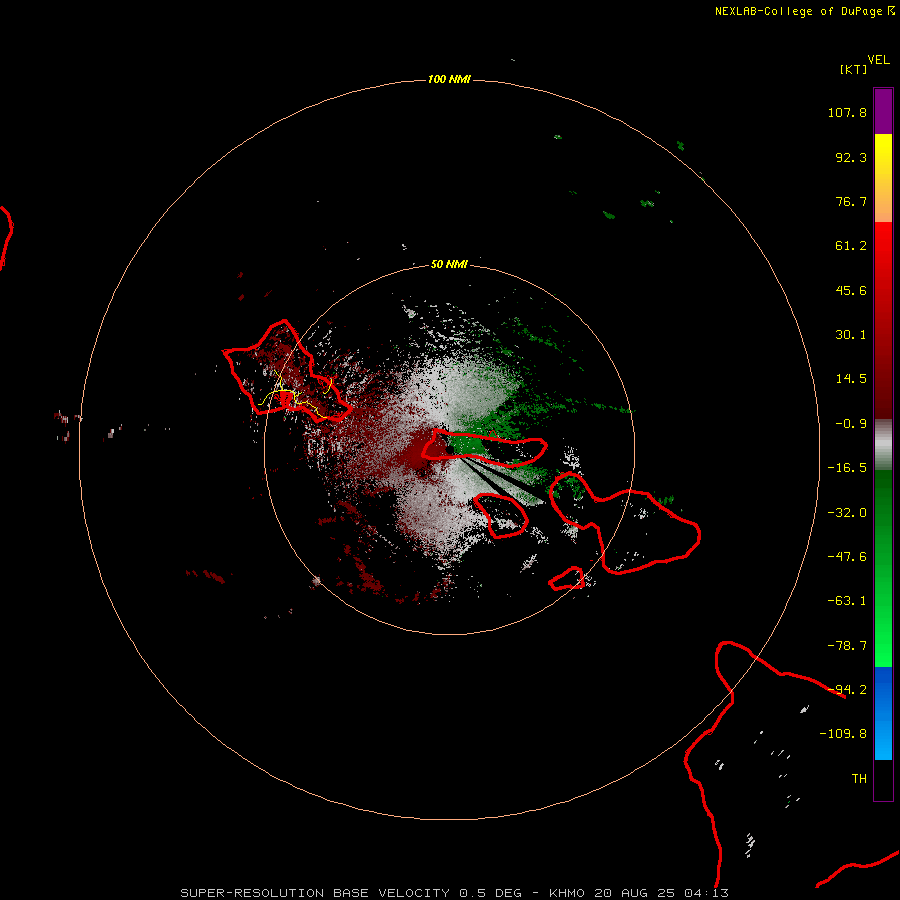Click the 76.7 legend value
The width and height of the screenshot is (900, 900).
click(x=851, y=201)
